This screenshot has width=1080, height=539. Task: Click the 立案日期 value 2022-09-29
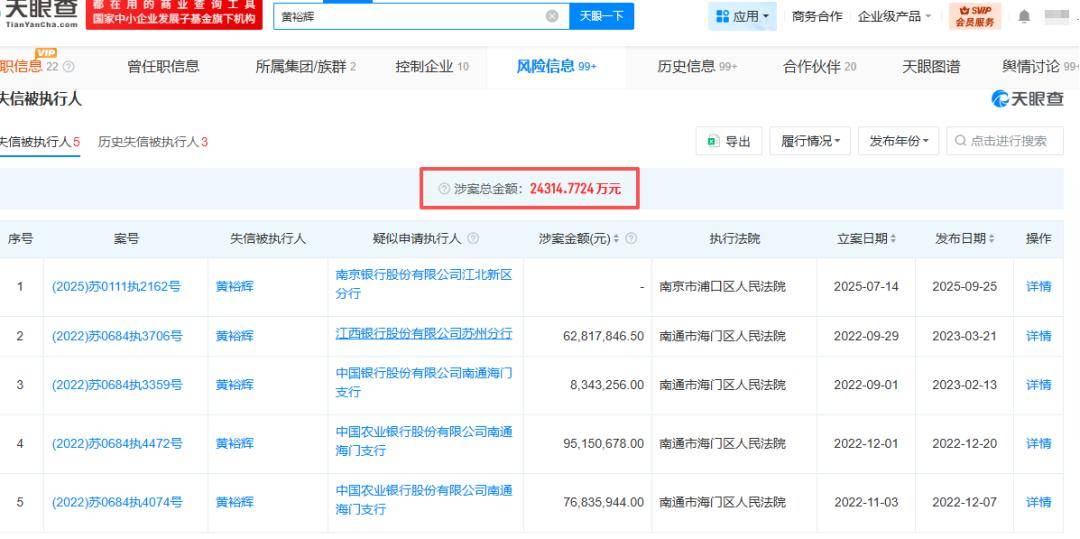(x=866, y=336)
